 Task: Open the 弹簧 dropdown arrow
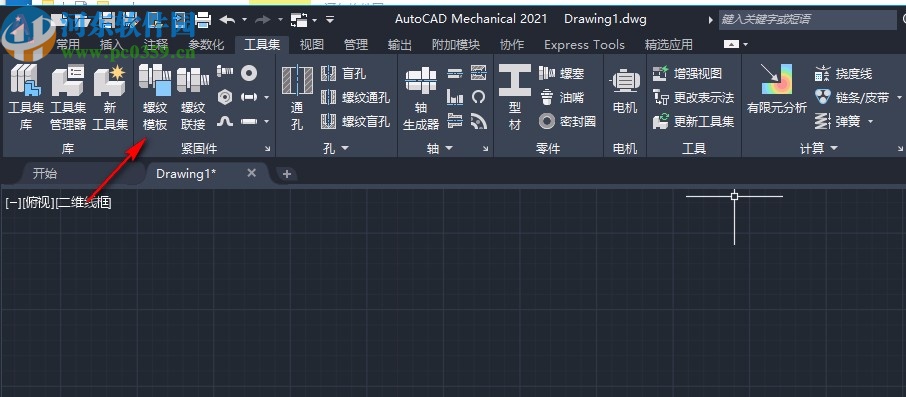point(870,122)
